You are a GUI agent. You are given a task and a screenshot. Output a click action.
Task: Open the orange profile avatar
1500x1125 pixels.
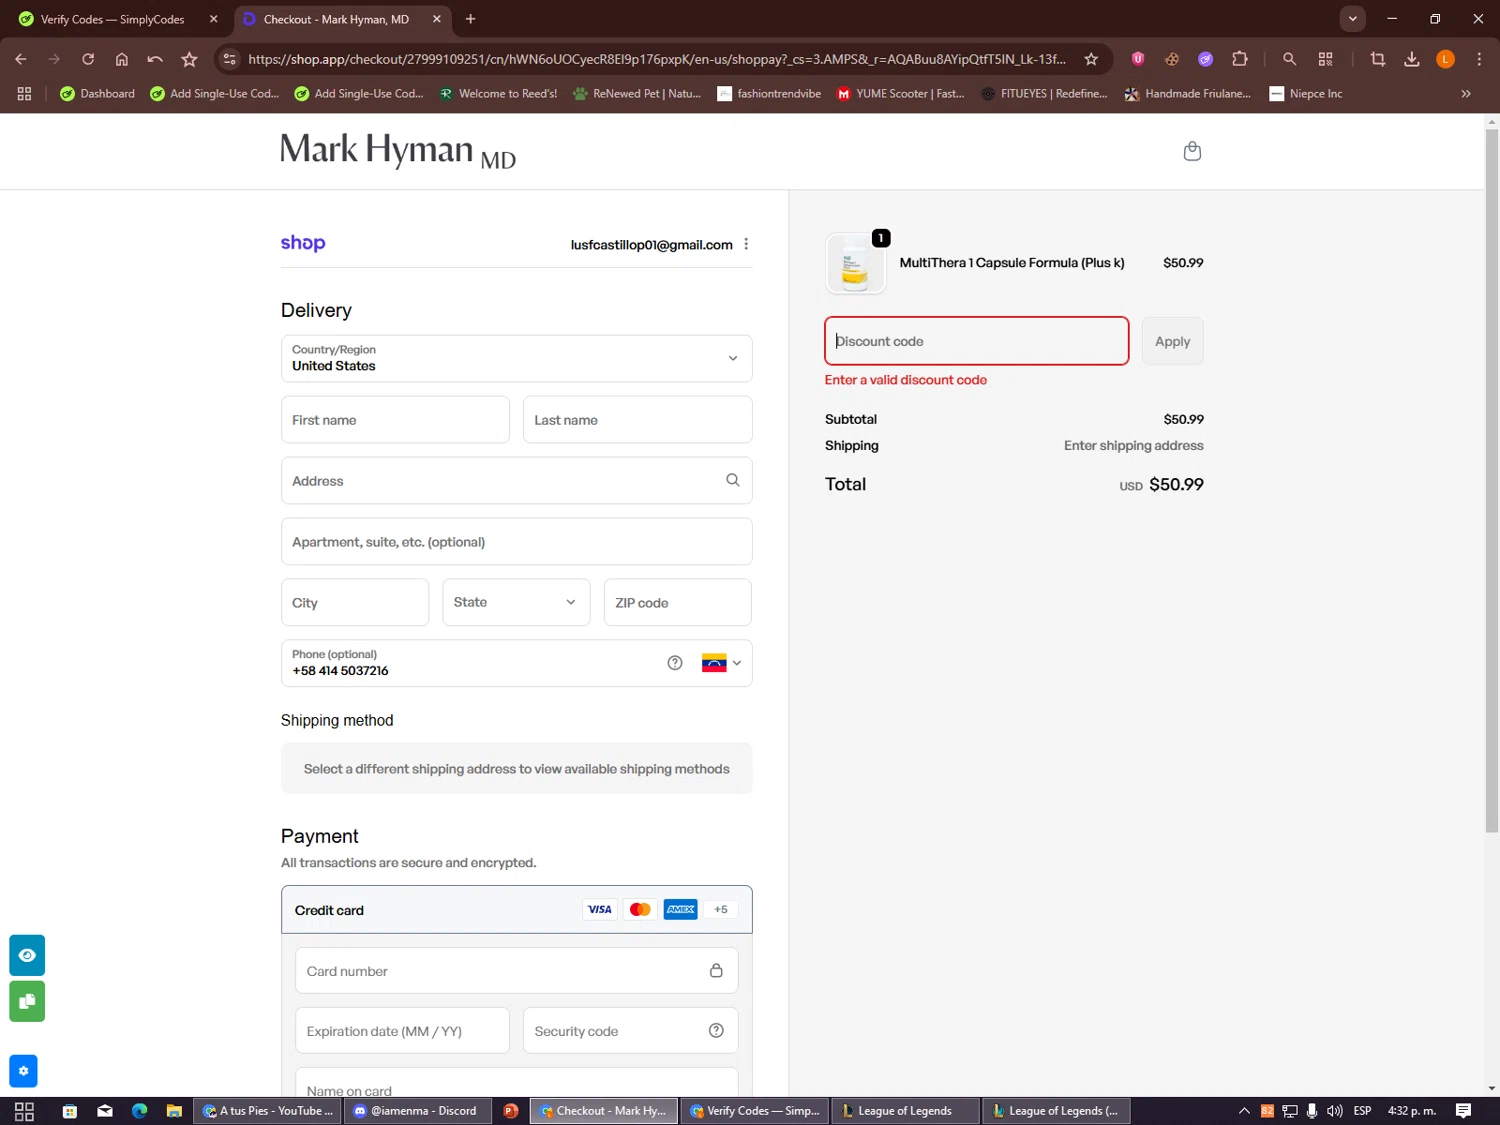(1445, 59)
